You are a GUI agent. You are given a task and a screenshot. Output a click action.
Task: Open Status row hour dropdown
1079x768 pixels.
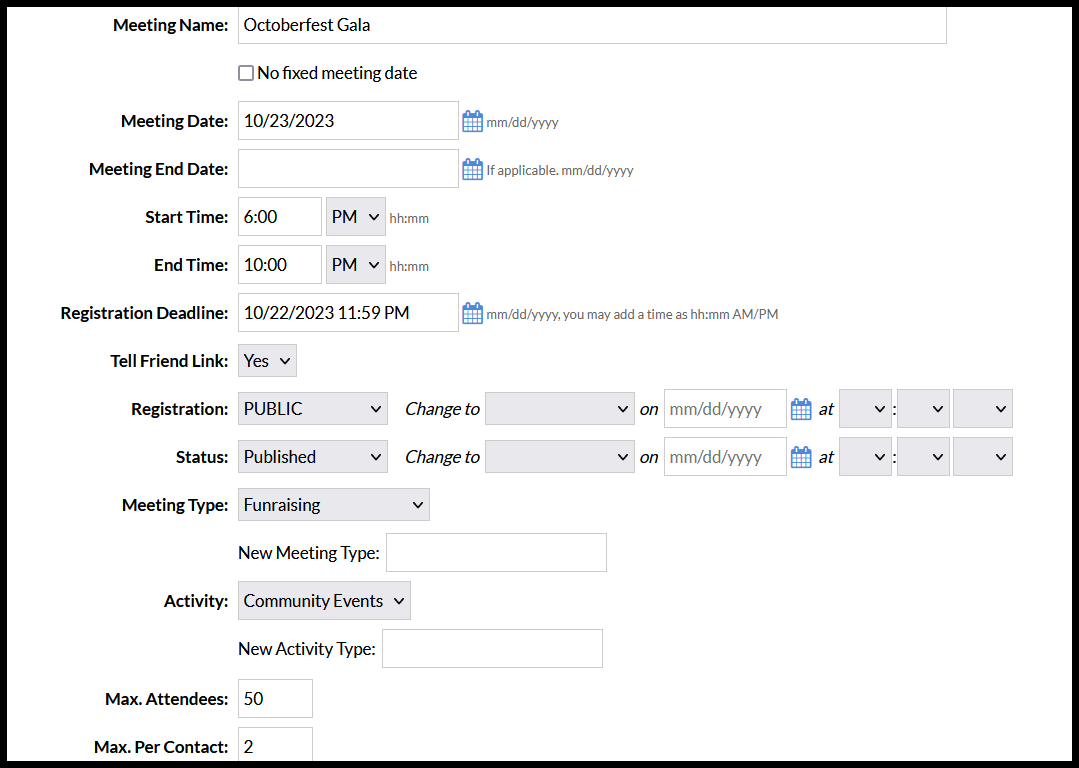(866, 457)
